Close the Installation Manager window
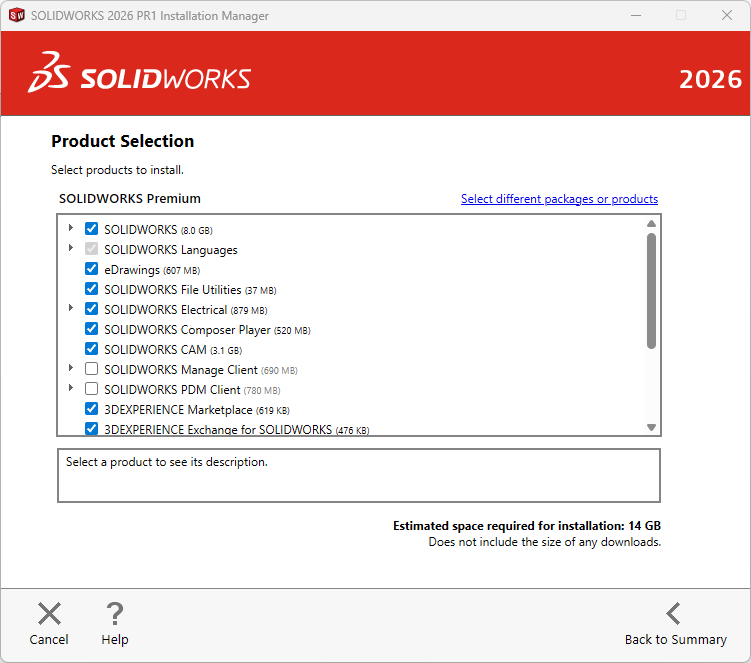The image size is (751, 663). [x=727, y=16]
